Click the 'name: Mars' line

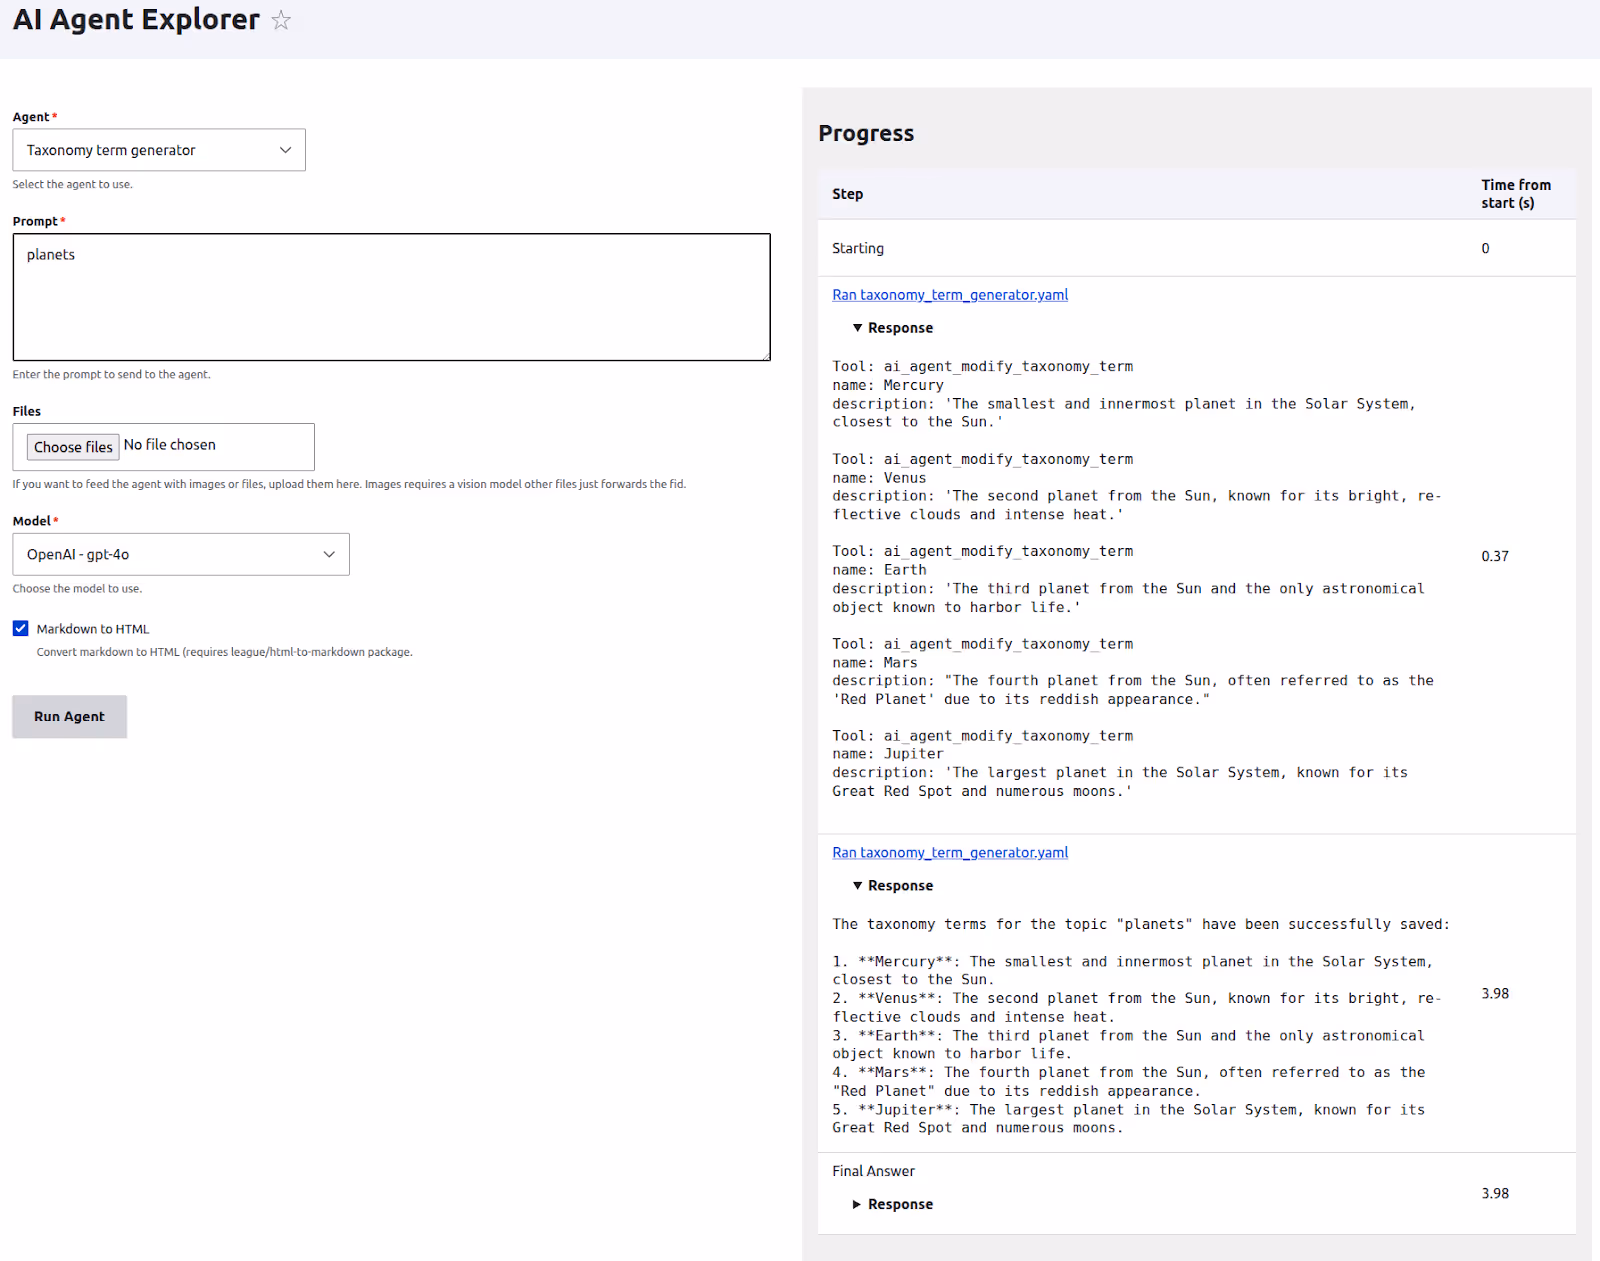pos(875,663)
